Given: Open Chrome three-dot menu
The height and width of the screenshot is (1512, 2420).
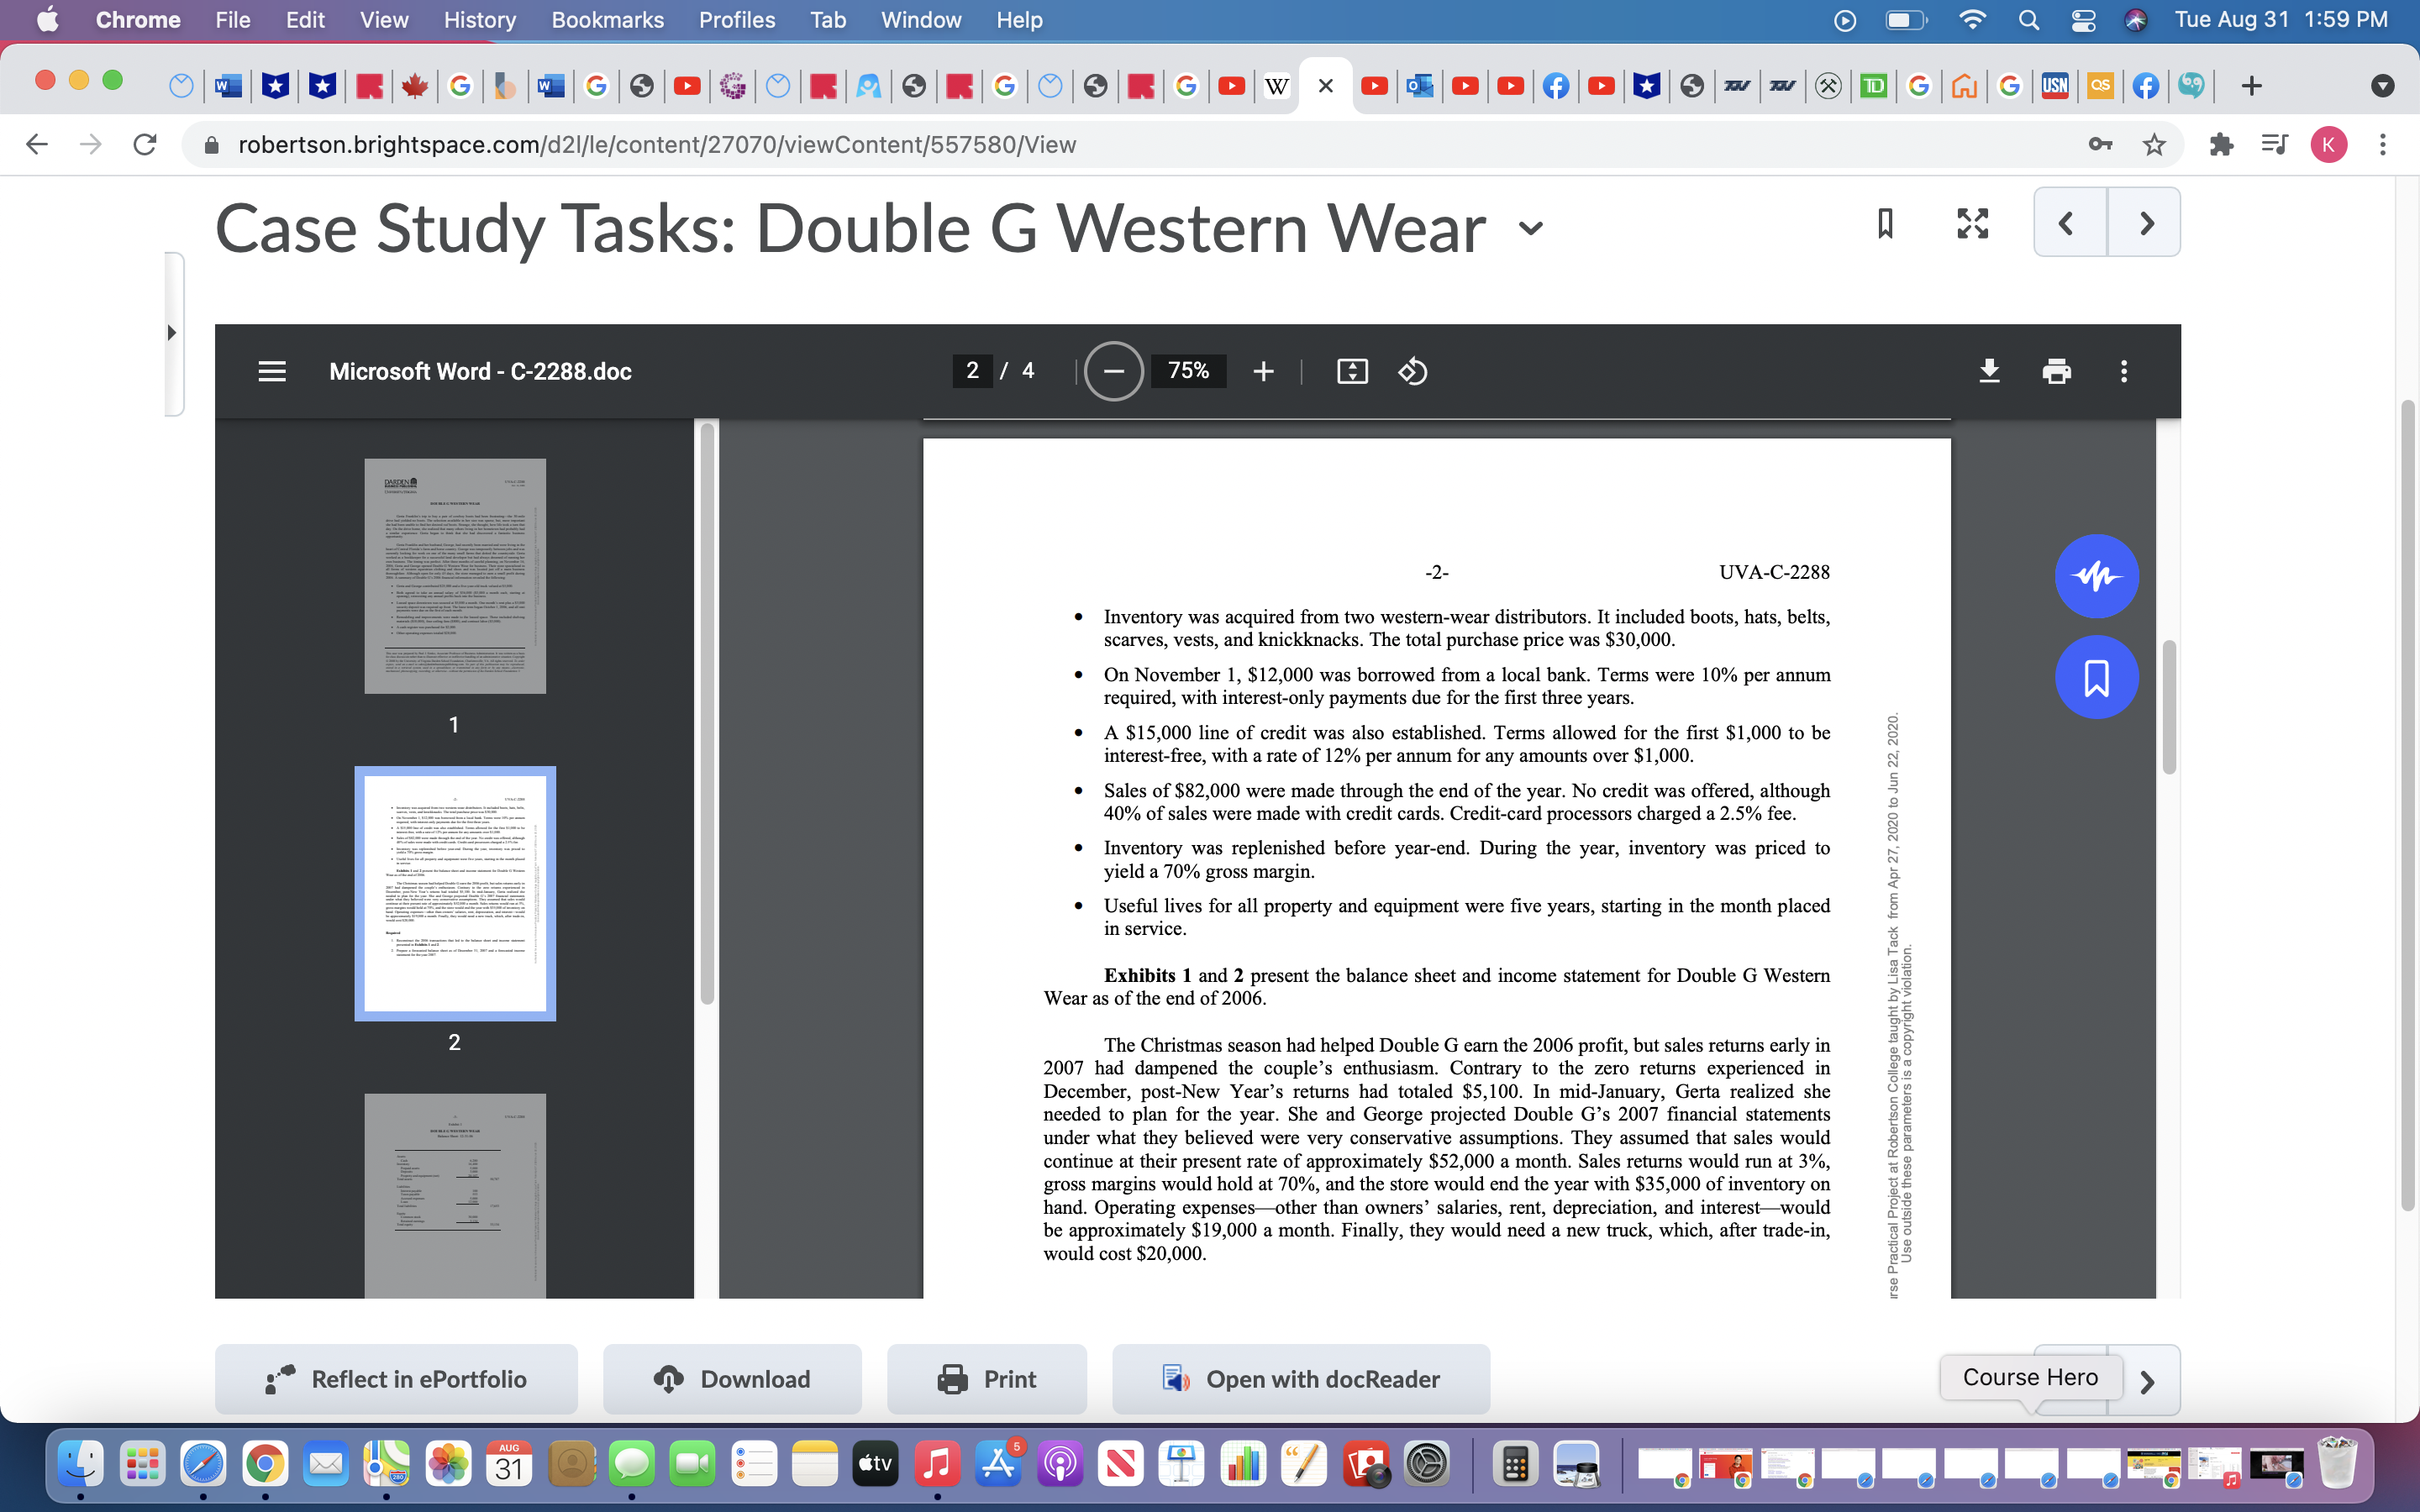Looking at the screenshot, I should coord(2382,144).
